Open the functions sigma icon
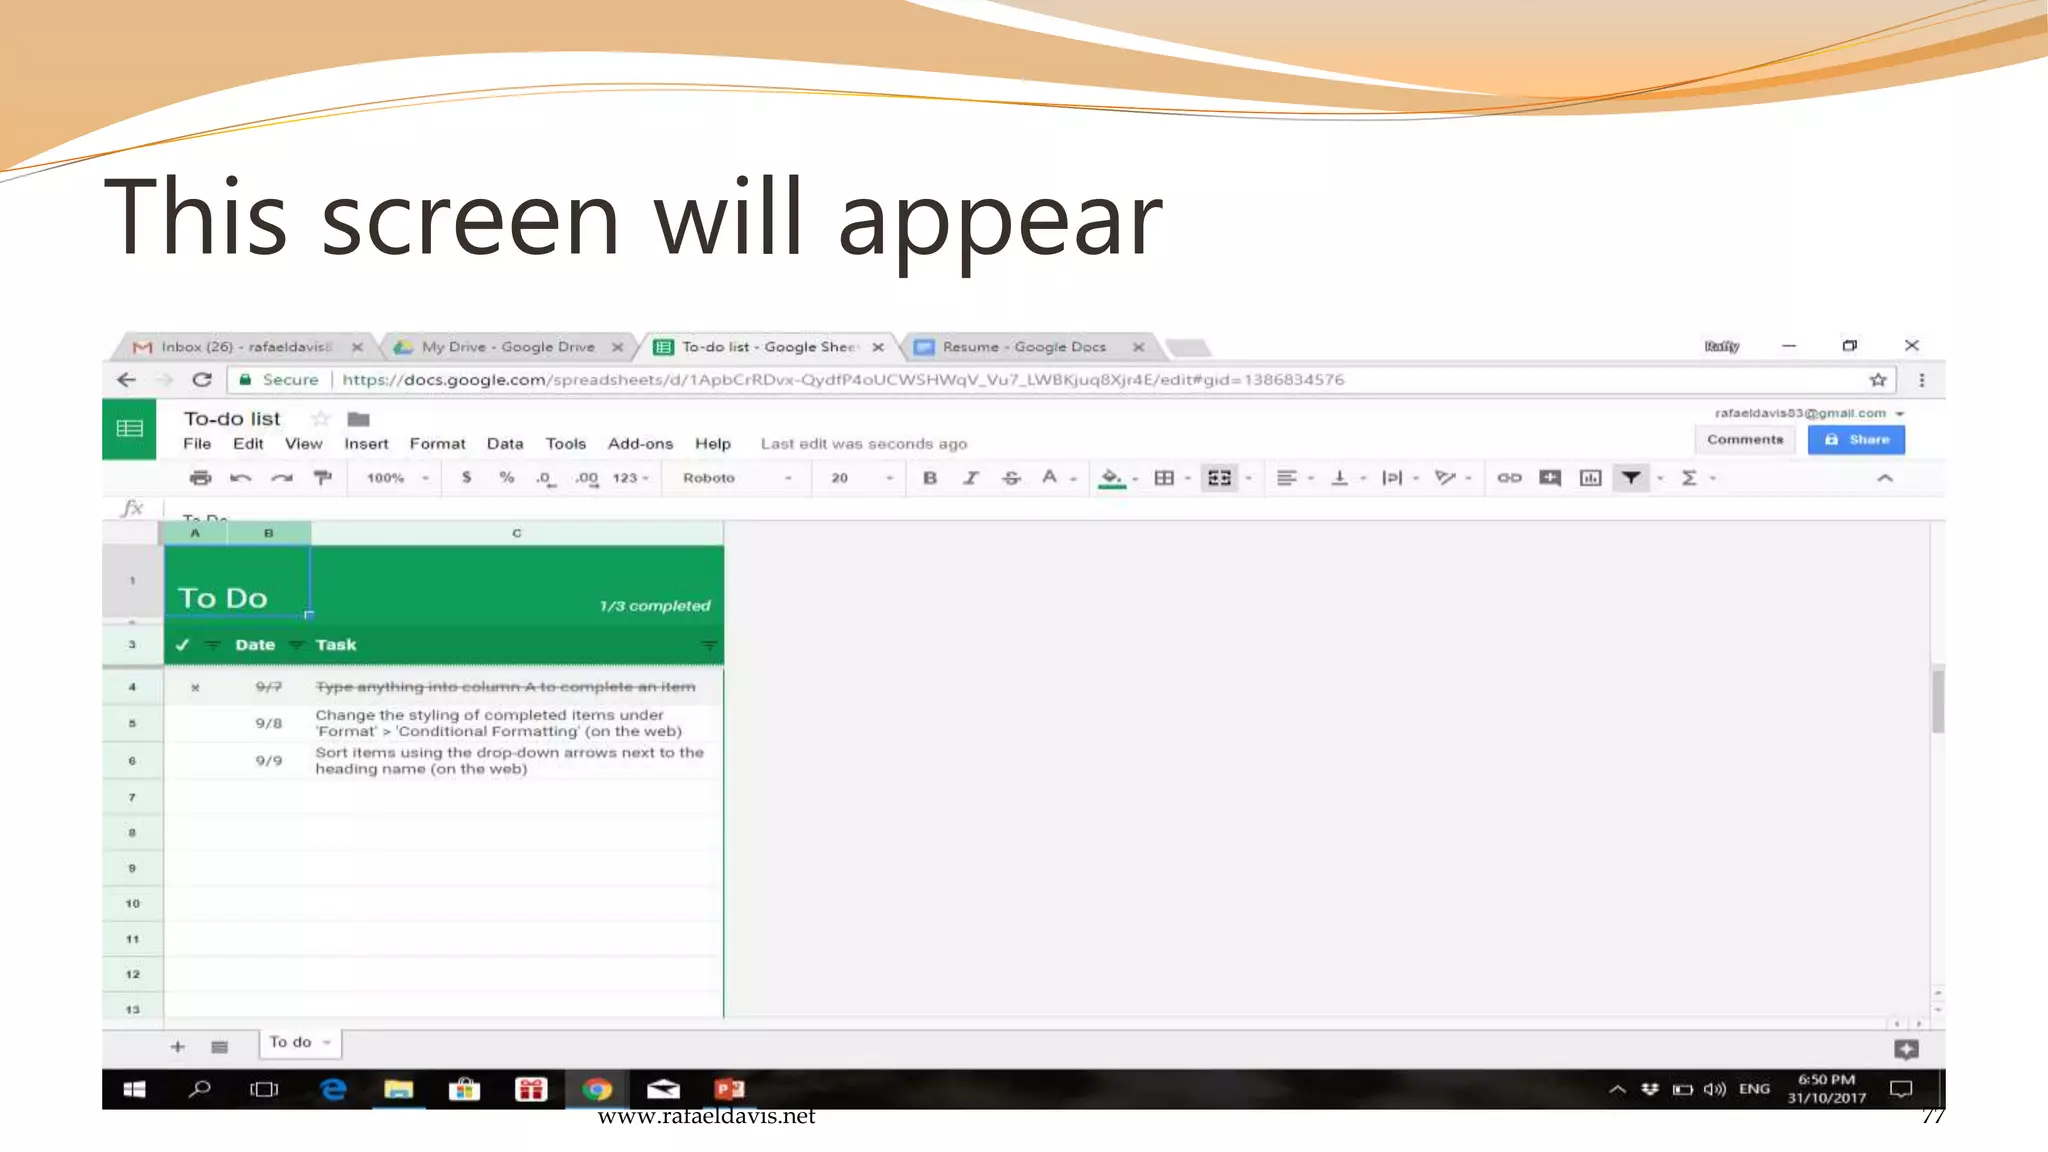Screen dimensions: 2048x1152 tap(1689, 478)
